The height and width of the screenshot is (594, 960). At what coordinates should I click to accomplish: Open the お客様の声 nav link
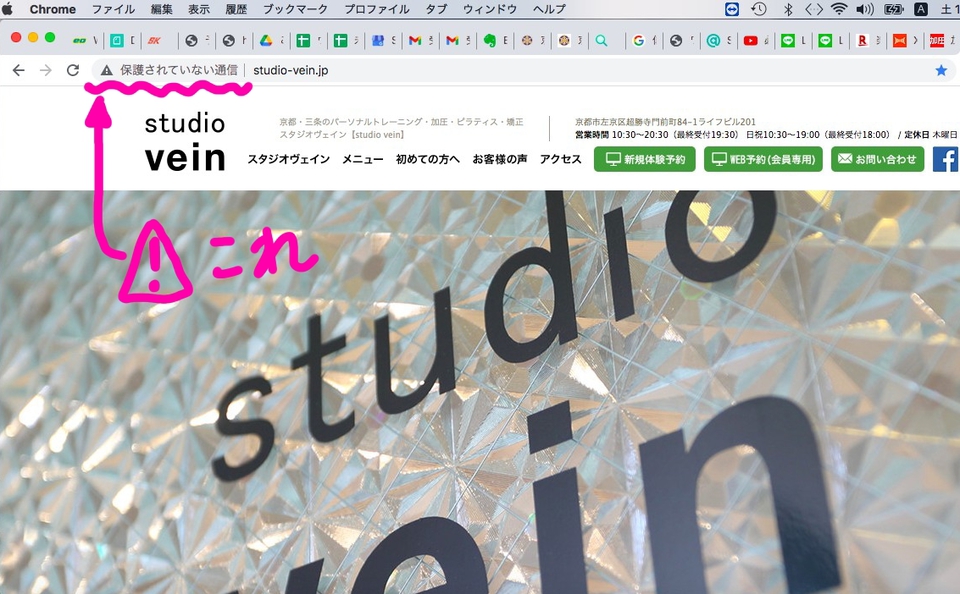tap(500, 159)
